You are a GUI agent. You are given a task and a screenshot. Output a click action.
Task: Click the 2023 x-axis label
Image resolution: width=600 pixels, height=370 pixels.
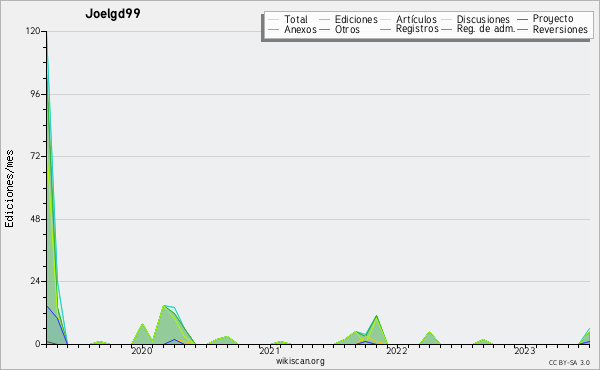click(x=525, y=350)
